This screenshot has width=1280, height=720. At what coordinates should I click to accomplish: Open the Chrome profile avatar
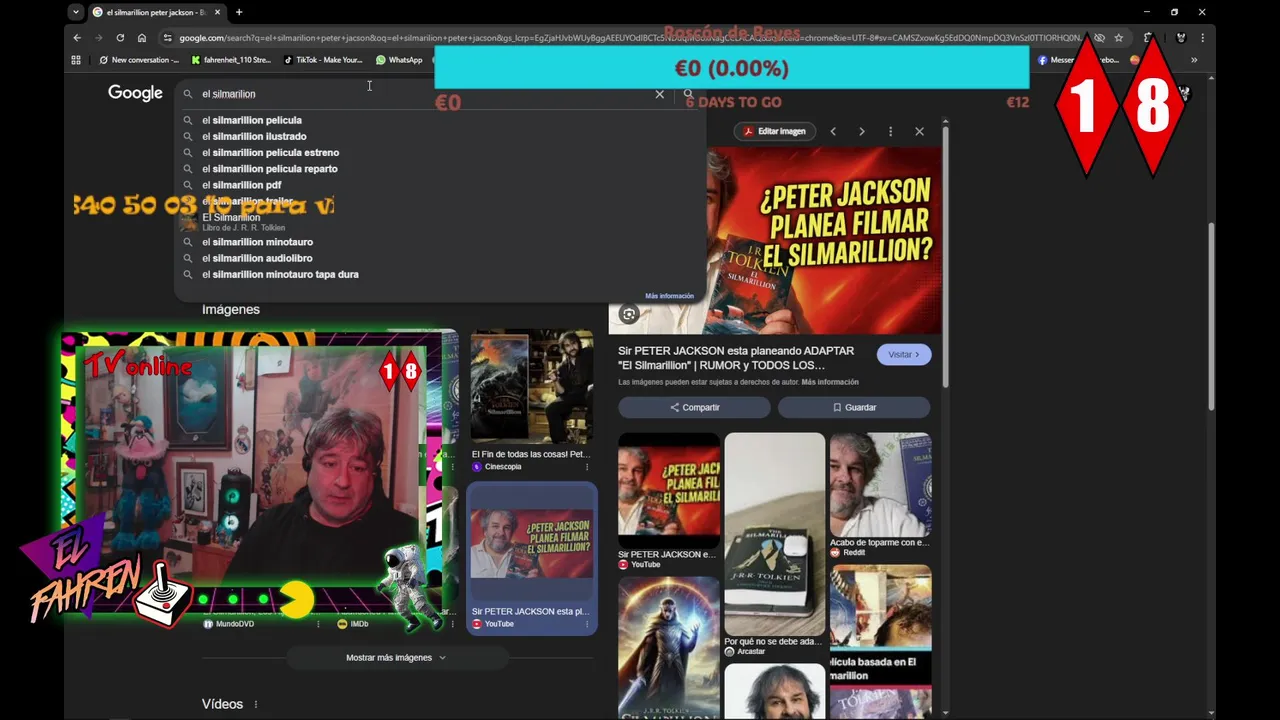click(x=1181, y=38)
